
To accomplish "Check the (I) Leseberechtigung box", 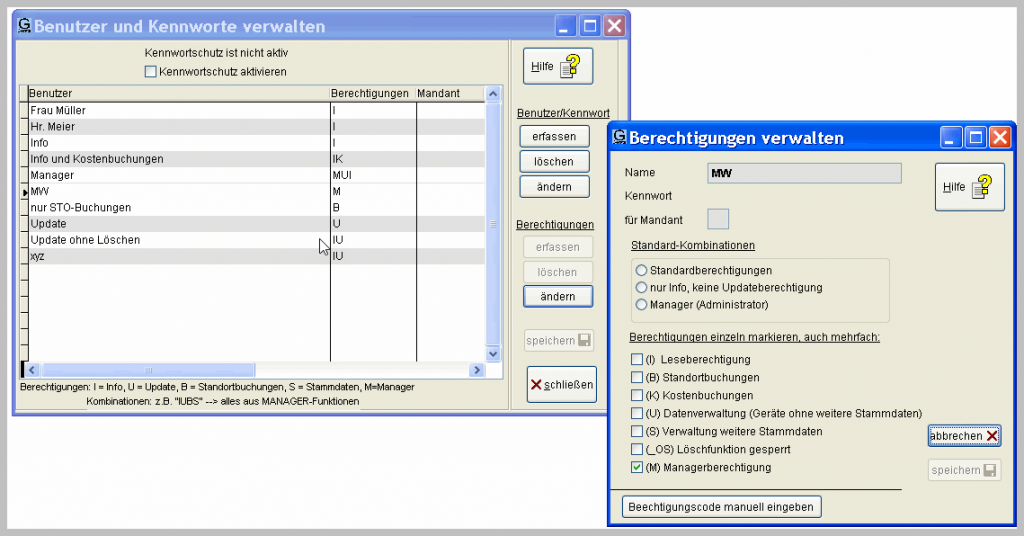I will pyautogui.click(x=637, y=359).
